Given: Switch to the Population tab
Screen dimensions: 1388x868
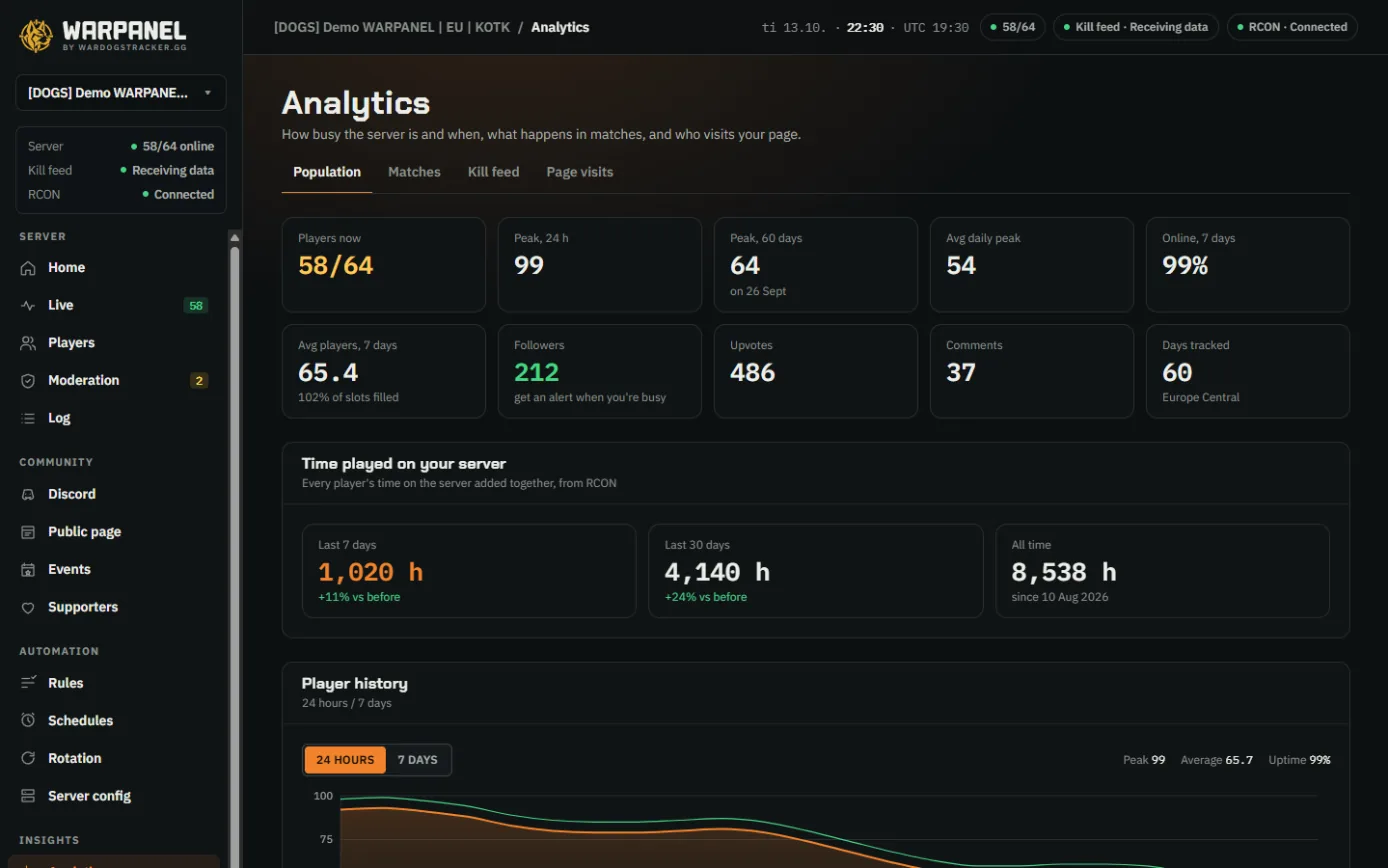Looking at the screenshot, I should click(327, 172).
